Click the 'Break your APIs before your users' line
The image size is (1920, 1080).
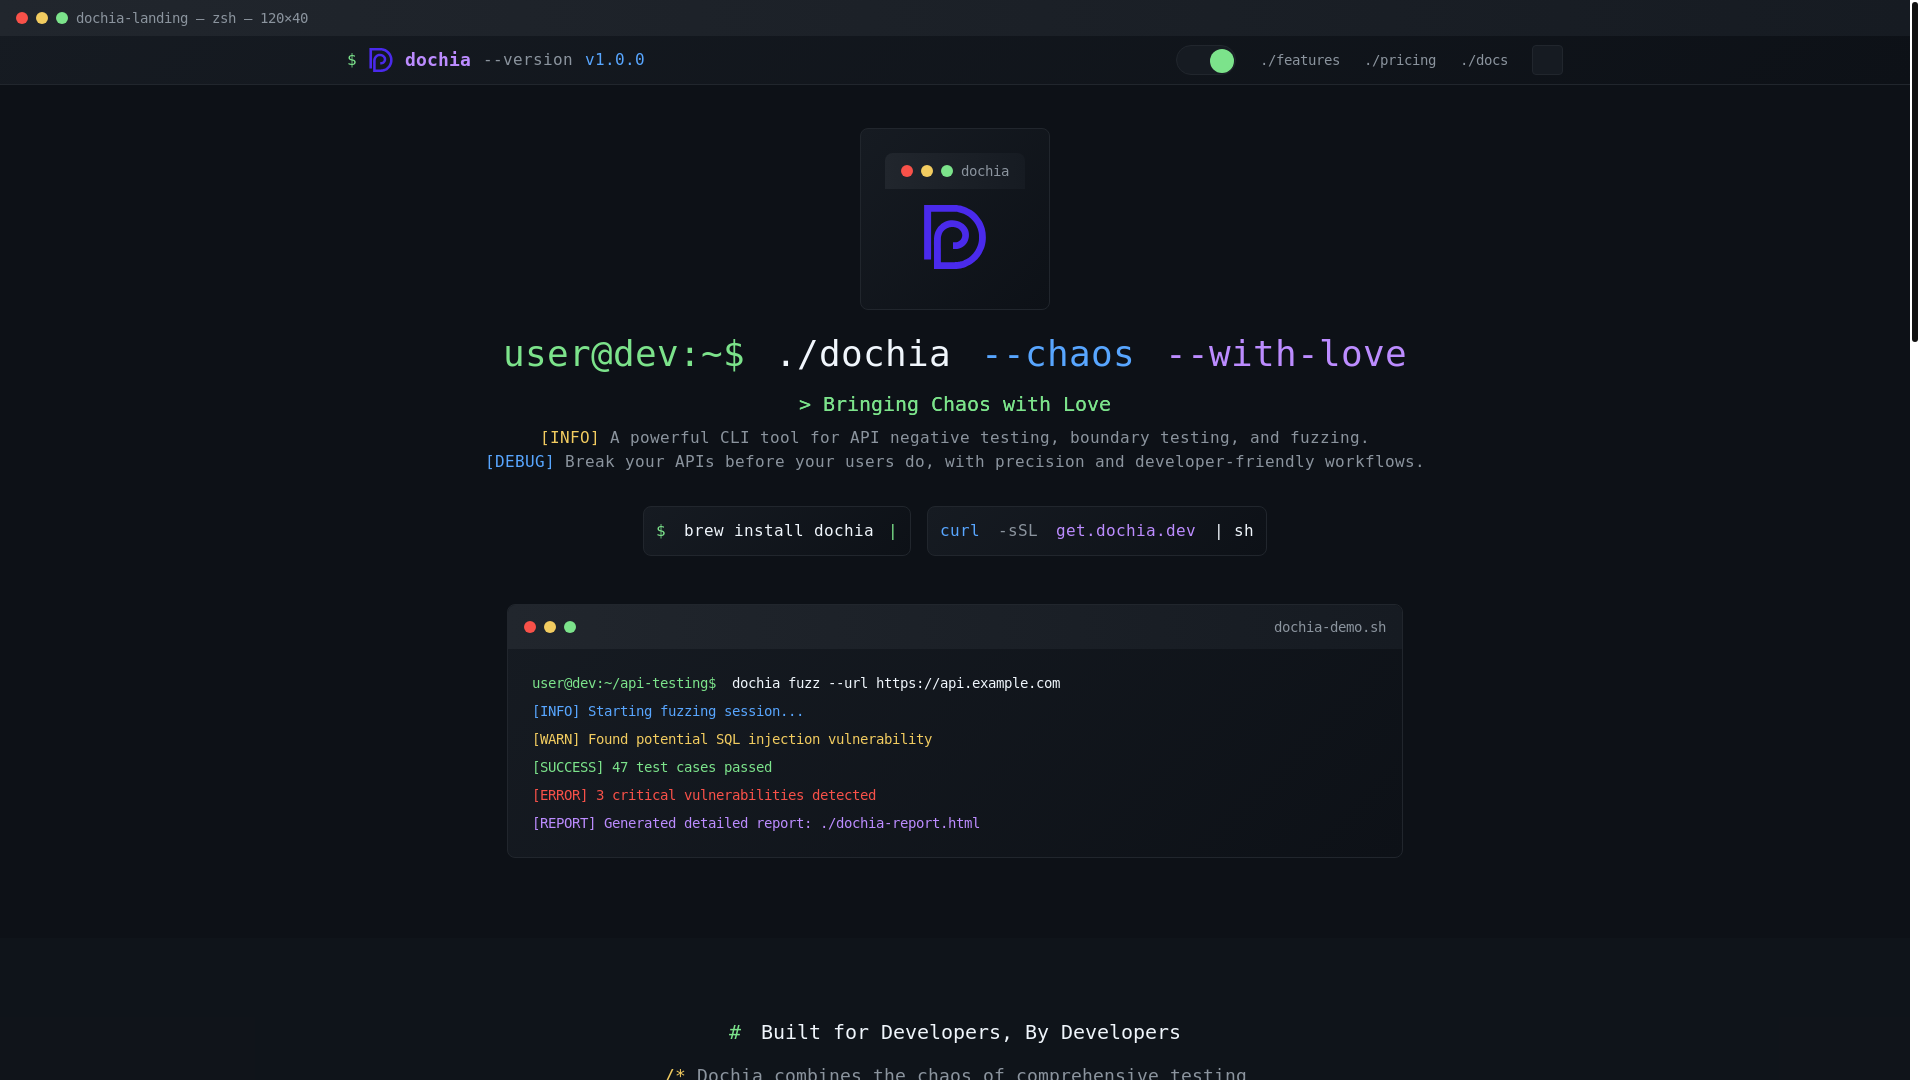point(994,462)
